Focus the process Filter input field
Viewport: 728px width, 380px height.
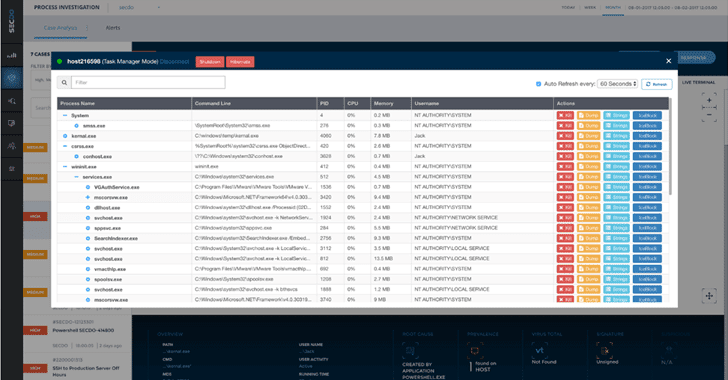click(x=148, y=83)
